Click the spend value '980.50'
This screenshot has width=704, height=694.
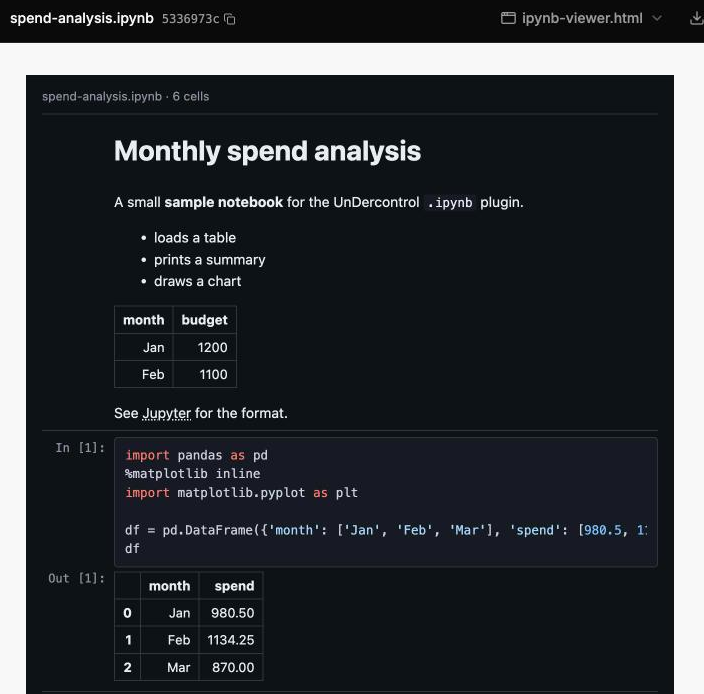[231, 613]
